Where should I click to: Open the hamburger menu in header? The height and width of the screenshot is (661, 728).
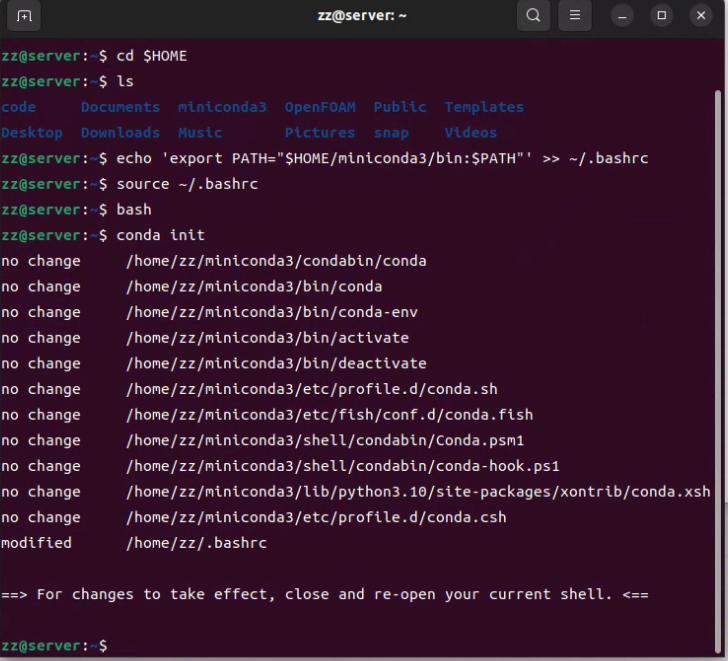pyautogui.click(x=574, y=16)
